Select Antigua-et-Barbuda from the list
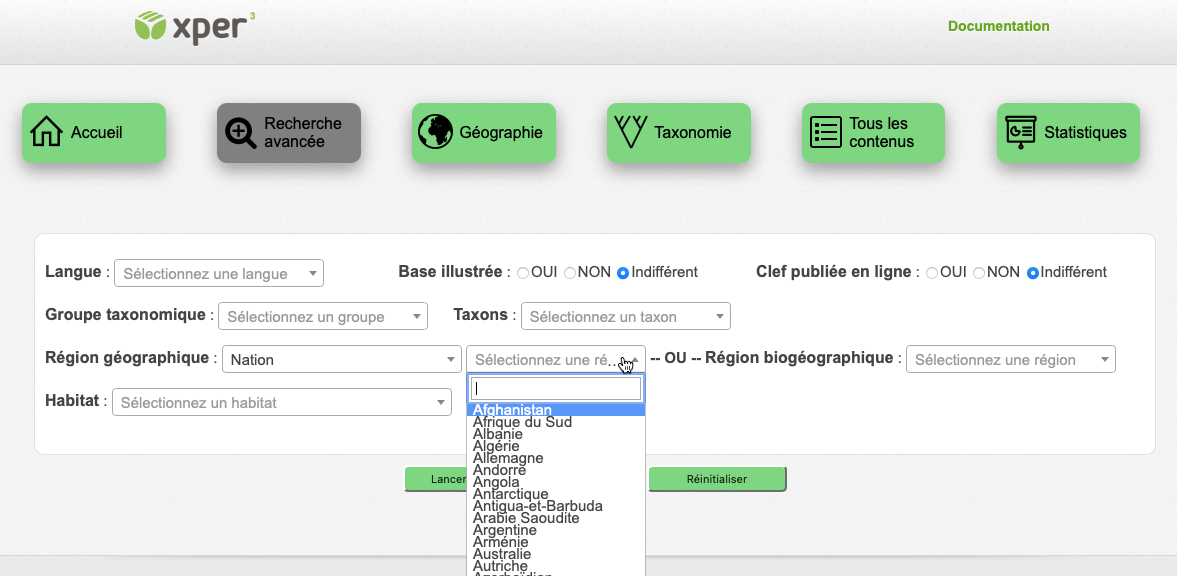This screenshot has width=1177, height=576. pos(555,506)
